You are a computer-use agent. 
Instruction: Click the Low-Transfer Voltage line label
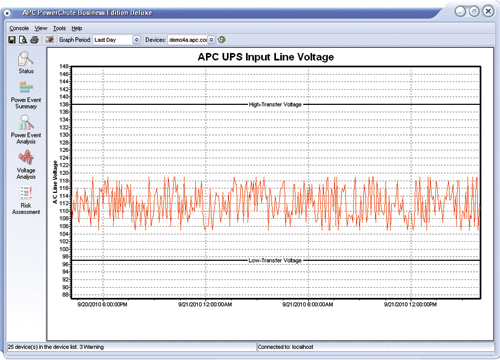click(x=275, y=260)
